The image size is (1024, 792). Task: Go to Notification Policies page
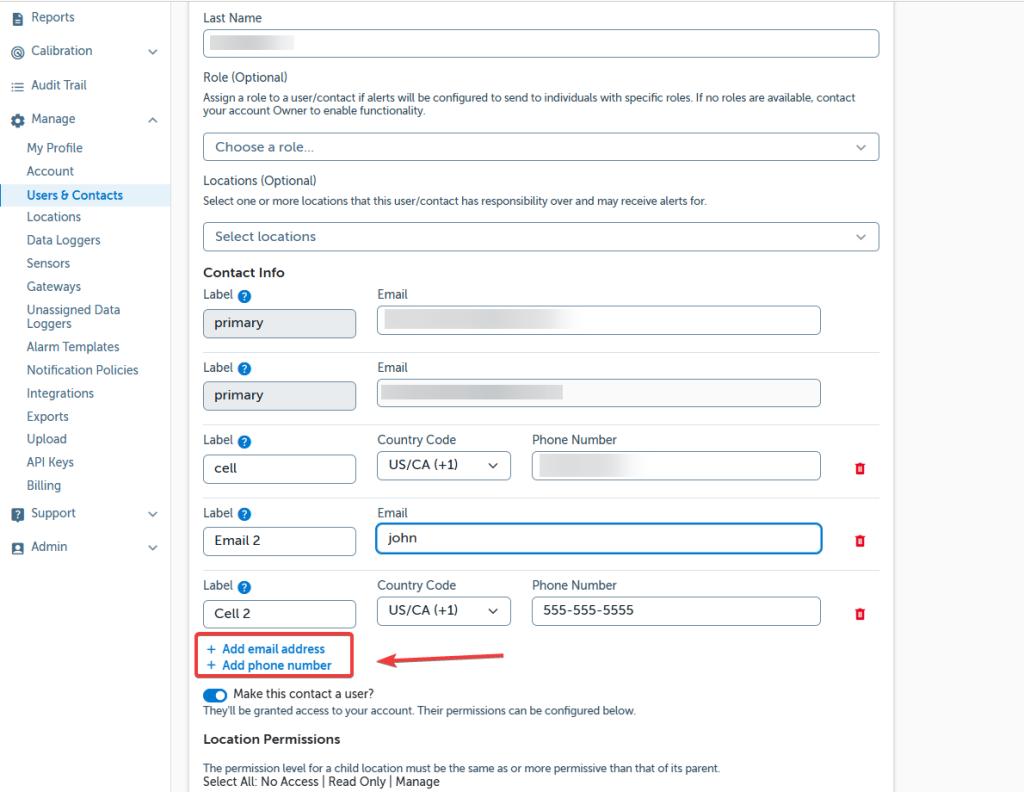click(x=82, y=370)
